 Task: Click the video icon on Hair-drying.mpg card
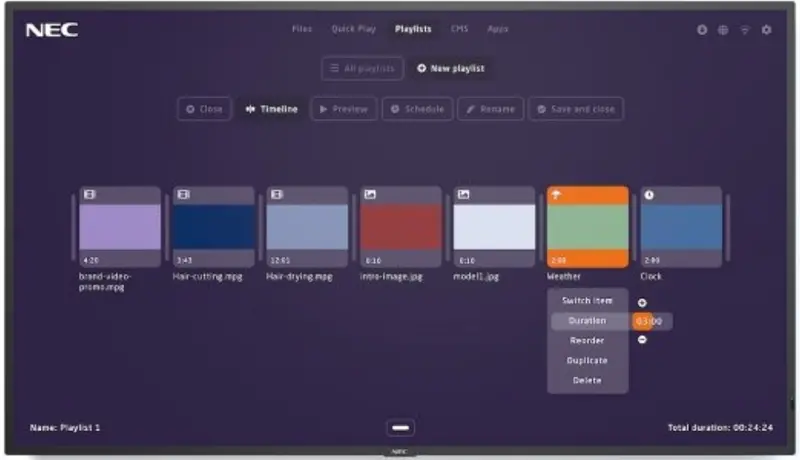(277, 194)
